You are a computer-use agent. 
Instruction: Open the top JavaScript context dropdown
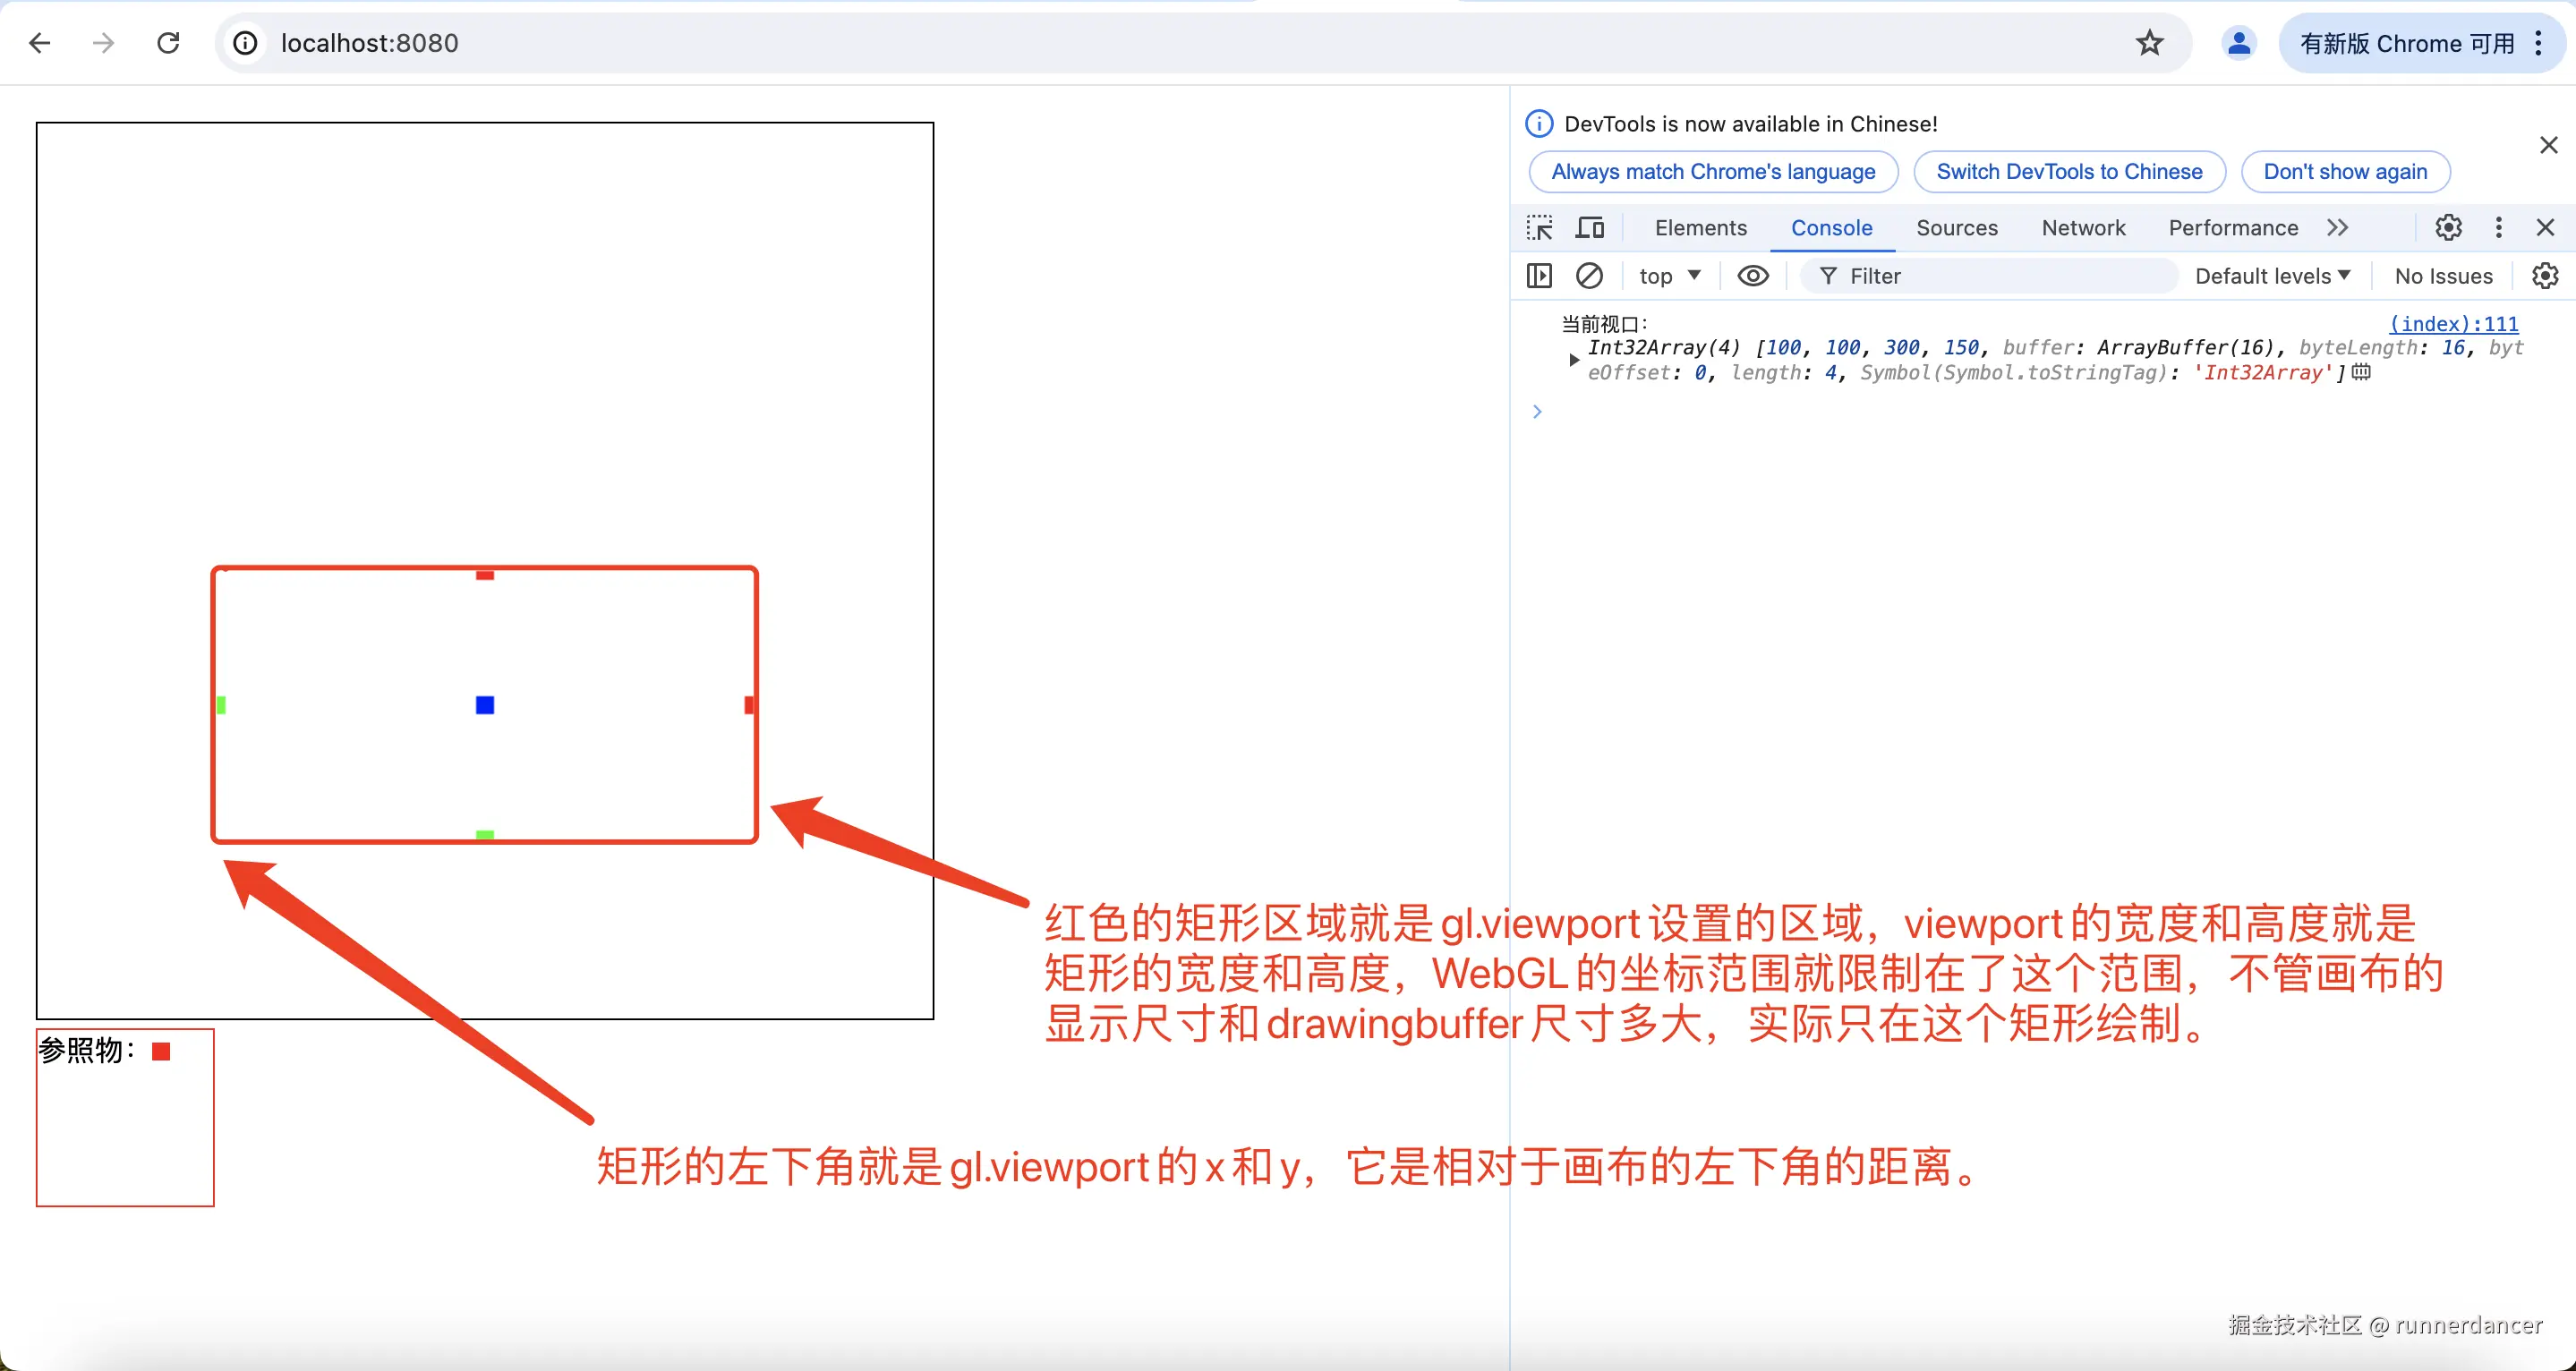[1669, 276]
